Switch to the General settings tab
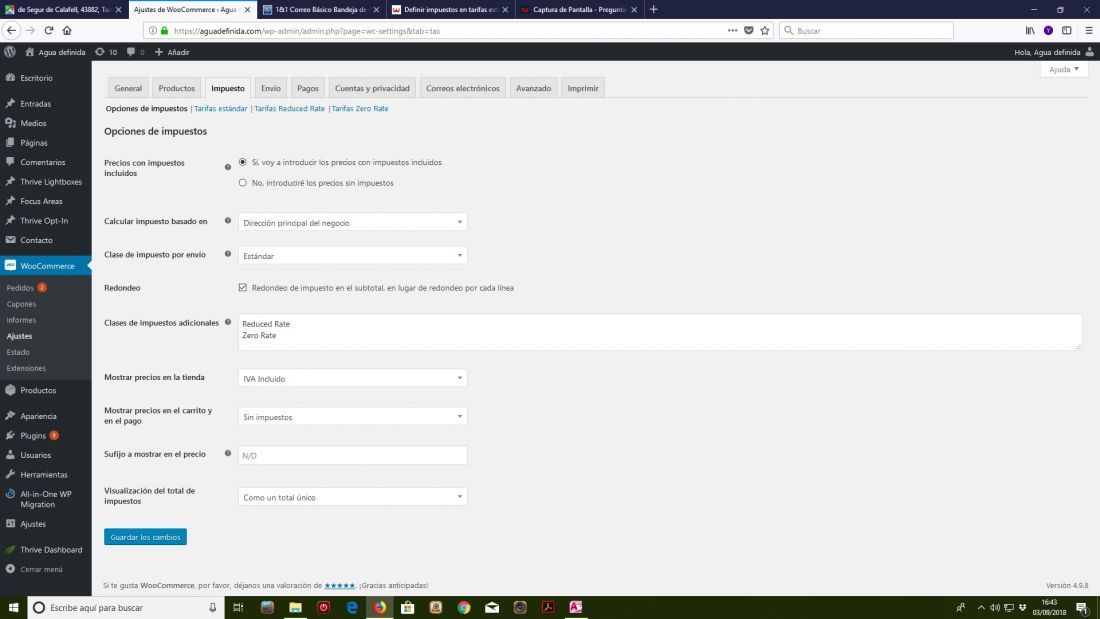This screenshot has height=619, width=1100. pyautogui.click(x=128, y=88)
